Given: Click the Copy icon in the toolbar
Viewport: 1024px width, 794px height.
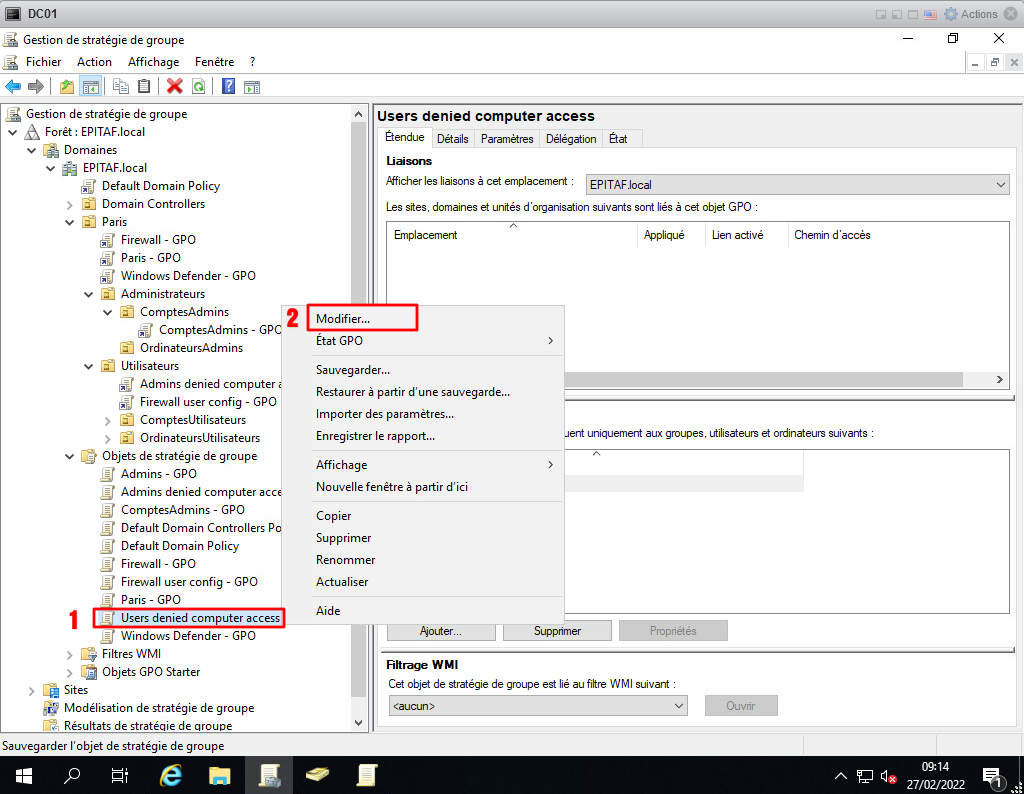Looking at the screenshot, I should click(121, 87).
